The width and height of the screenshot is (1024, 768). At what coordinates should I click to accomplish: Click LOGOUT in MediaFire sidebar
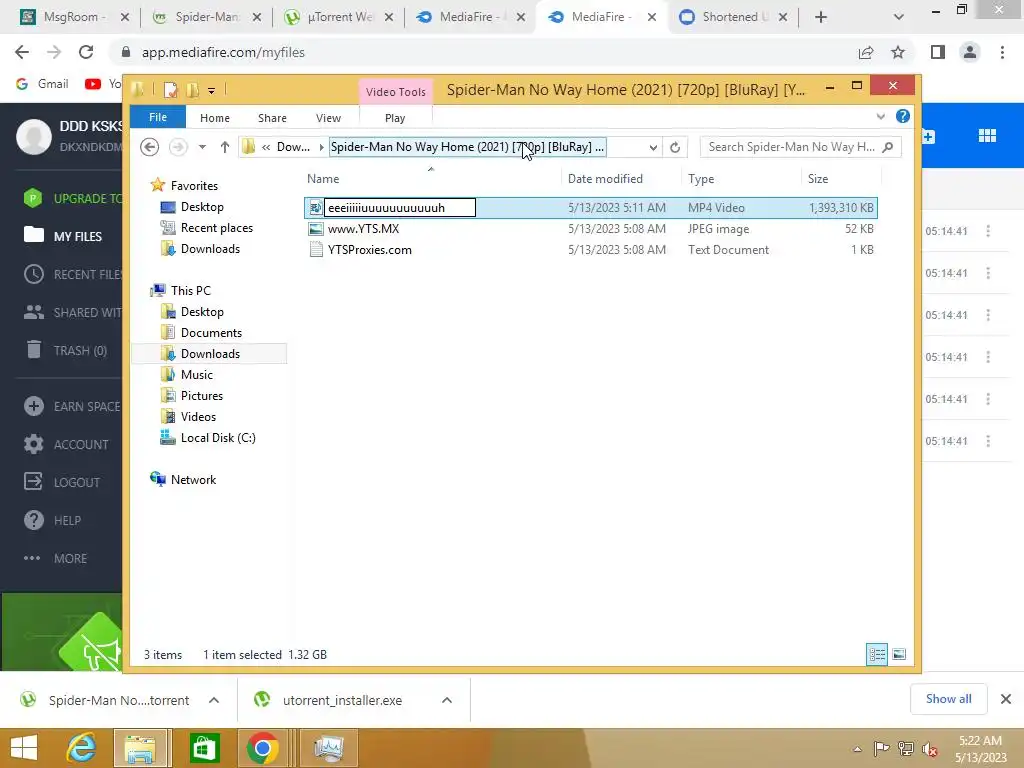62,482
